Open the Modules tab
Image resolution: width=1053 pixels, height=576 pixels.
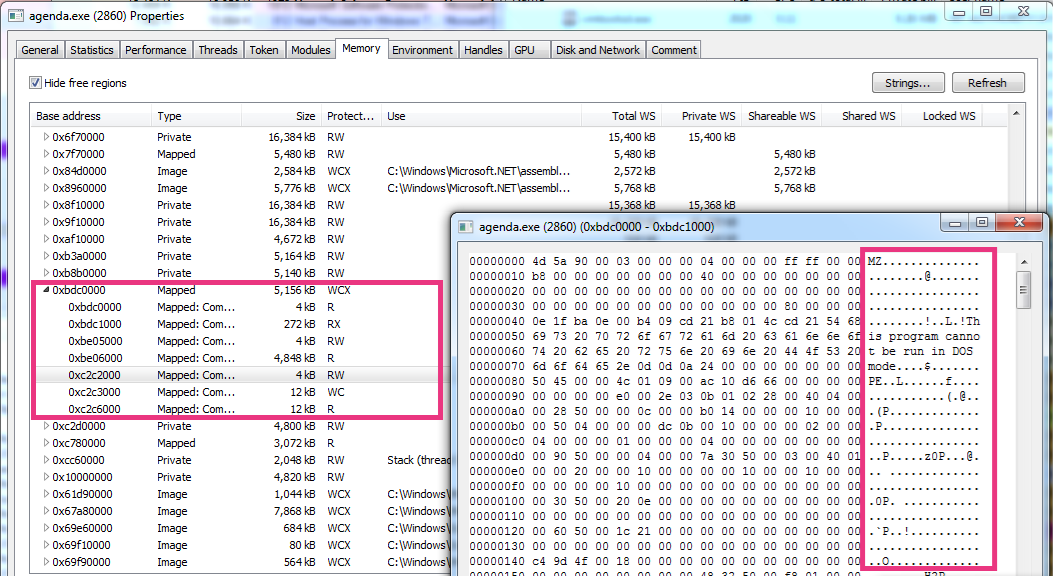tap(310, 50)
